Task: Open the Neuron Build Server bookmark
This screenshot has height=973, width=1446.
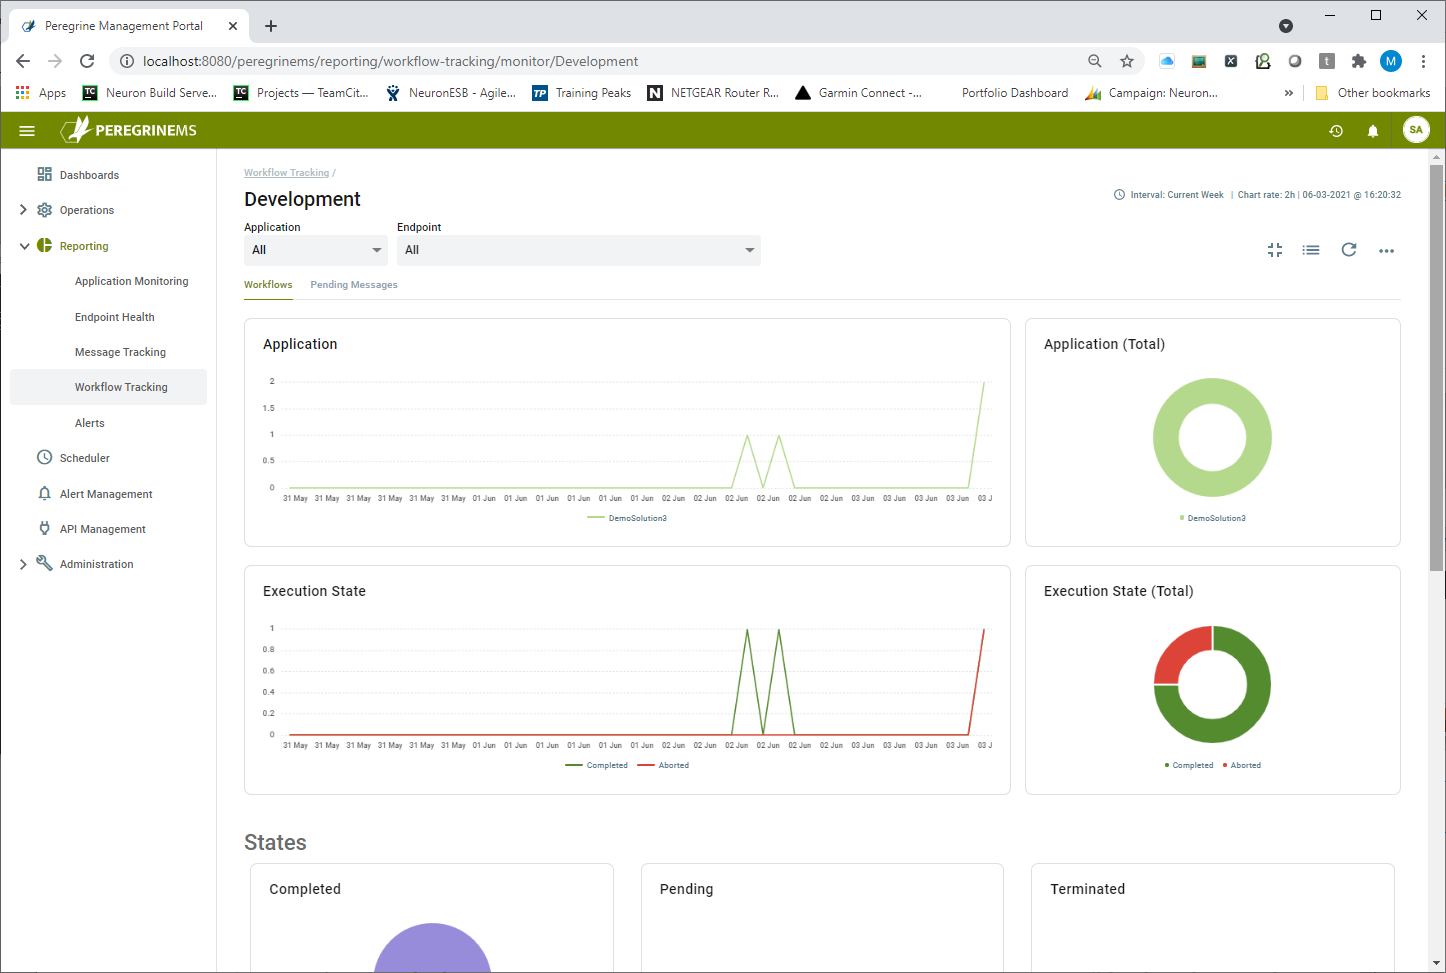Action: click(150, 93)
